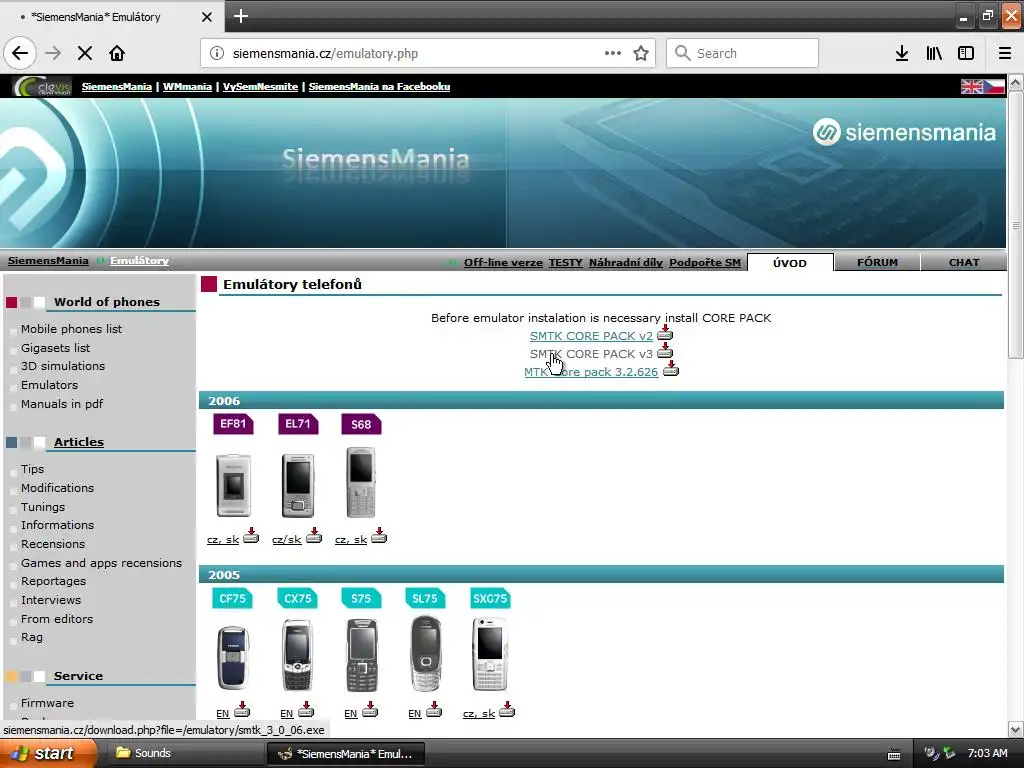Viewport: 1024px width, 768px height.
Task: Open WMmania link in top bar
Action: click(187, 86)
